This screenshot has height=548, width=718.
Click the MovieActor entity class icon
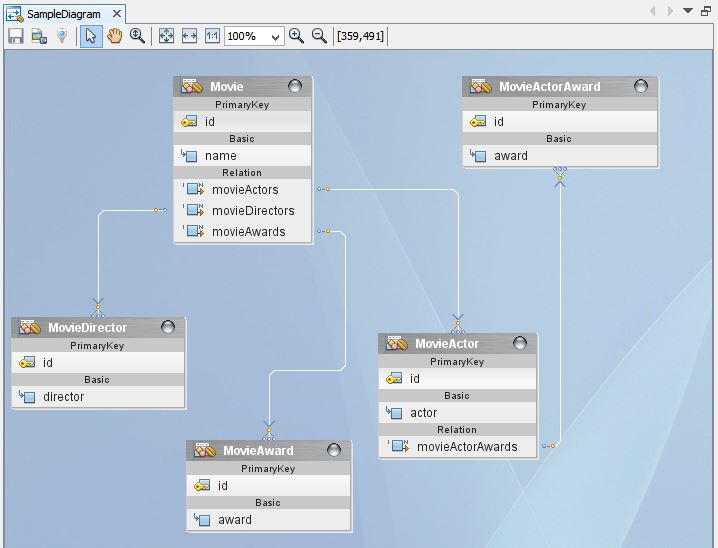pyautogui.click(x=397, y=343)
